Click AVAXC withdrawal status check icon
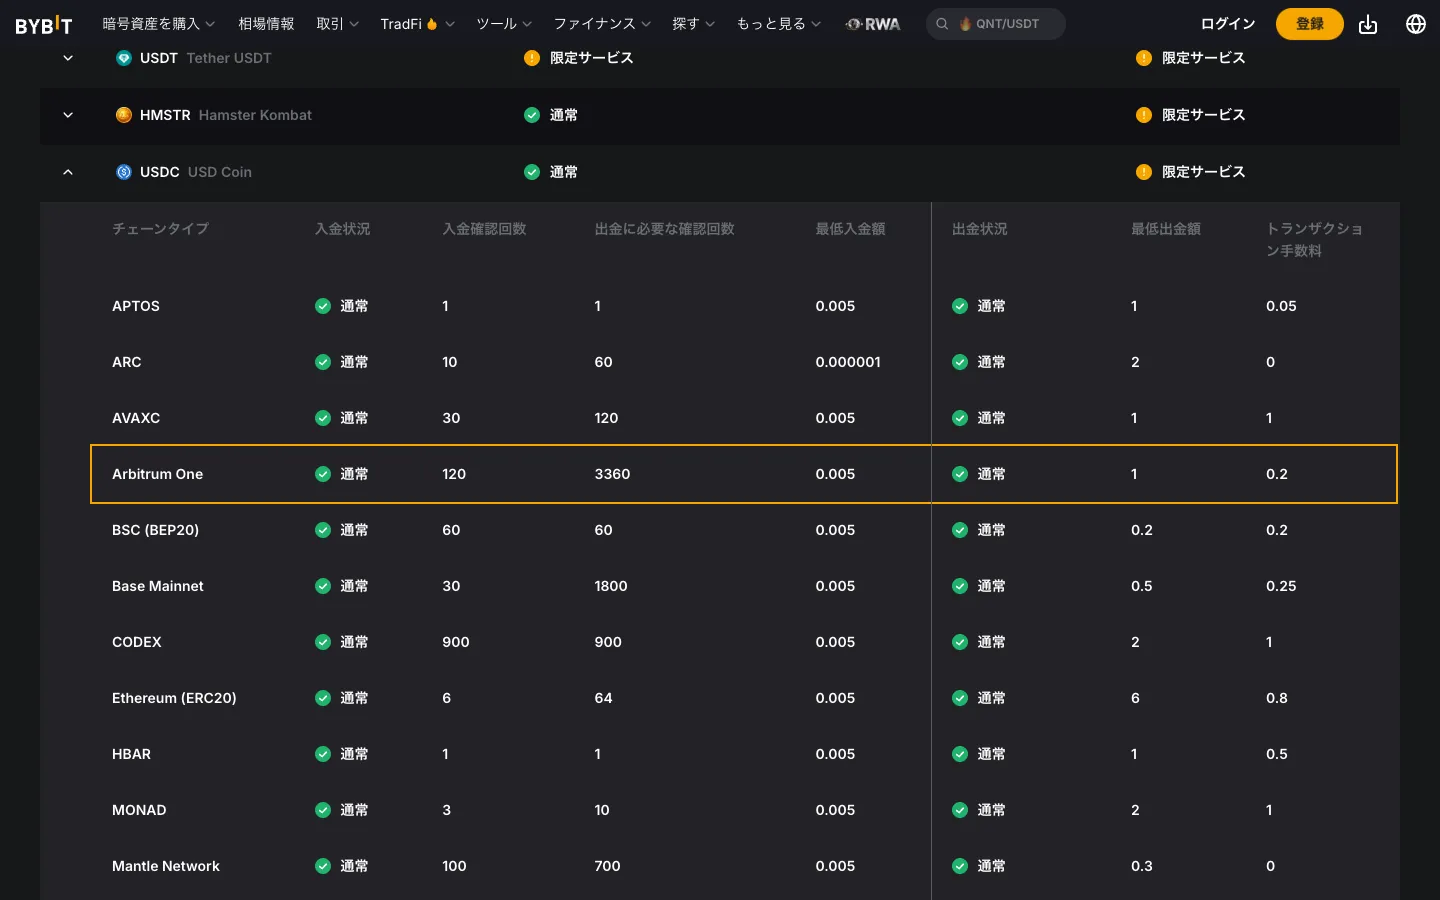The height and width of the screenshot is (900, 1440). pyautogui.click(x=960, y=418)
